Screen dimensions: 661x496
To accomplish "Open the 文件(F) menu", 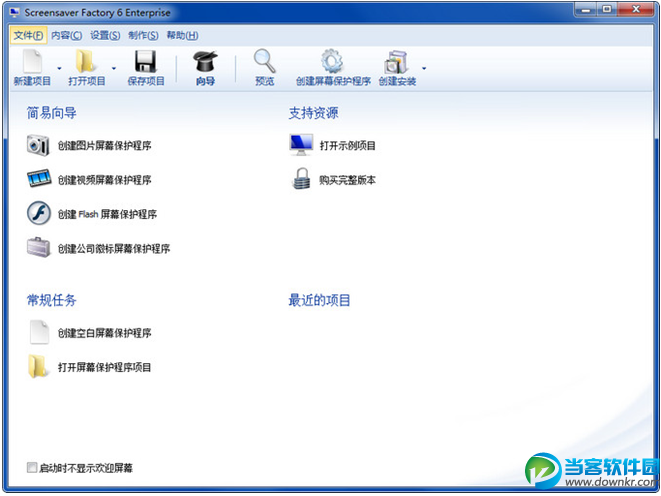I will click(28, 35).
